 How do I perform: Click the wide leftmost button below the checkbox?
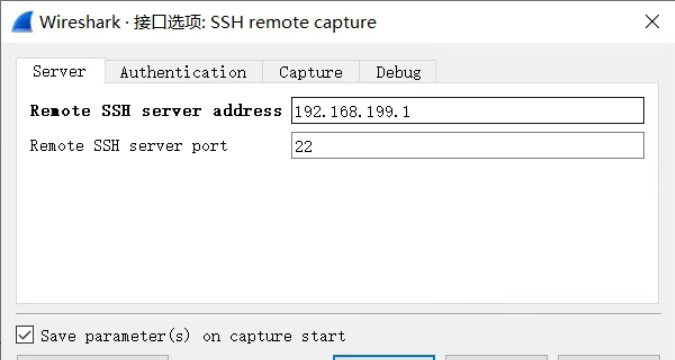93,357
